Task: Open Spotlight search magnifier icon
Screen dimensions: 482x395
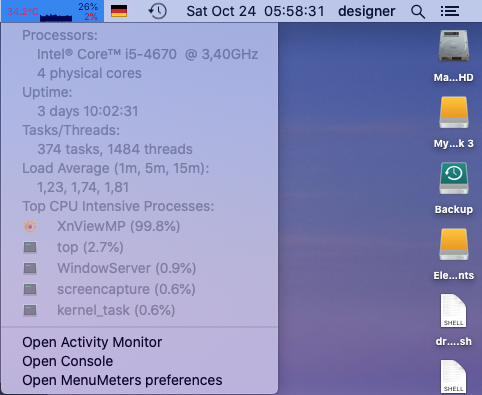Action: 418,12
